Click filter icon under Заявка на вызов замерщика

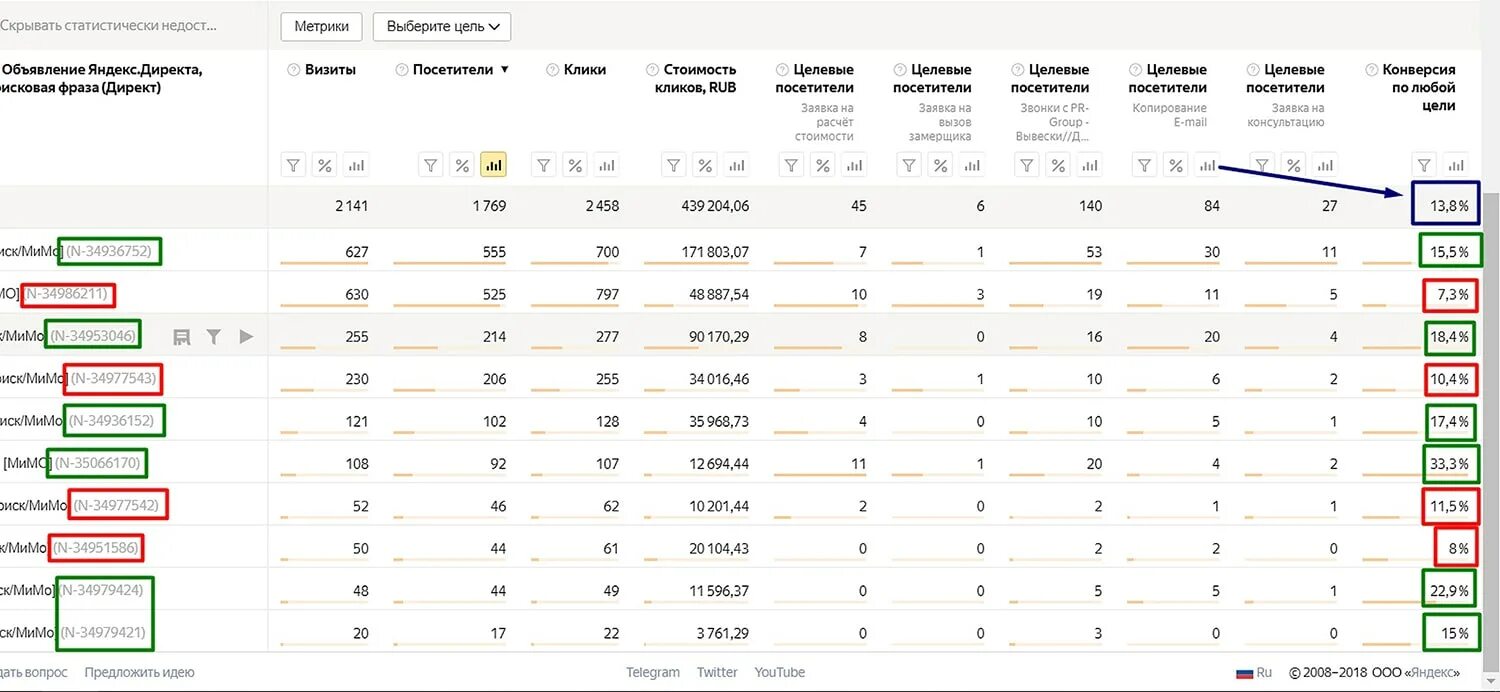(x=910, y=165)
